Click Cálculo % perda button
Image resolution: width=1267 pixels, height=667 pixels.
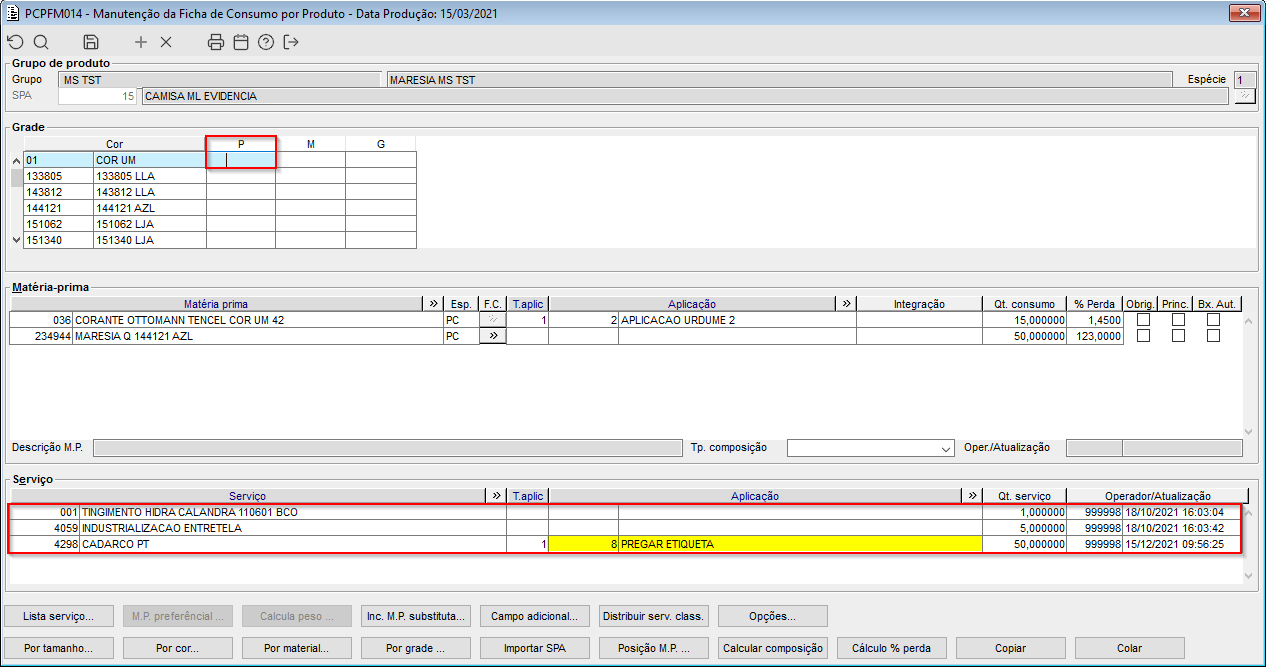tap(892, 648)
